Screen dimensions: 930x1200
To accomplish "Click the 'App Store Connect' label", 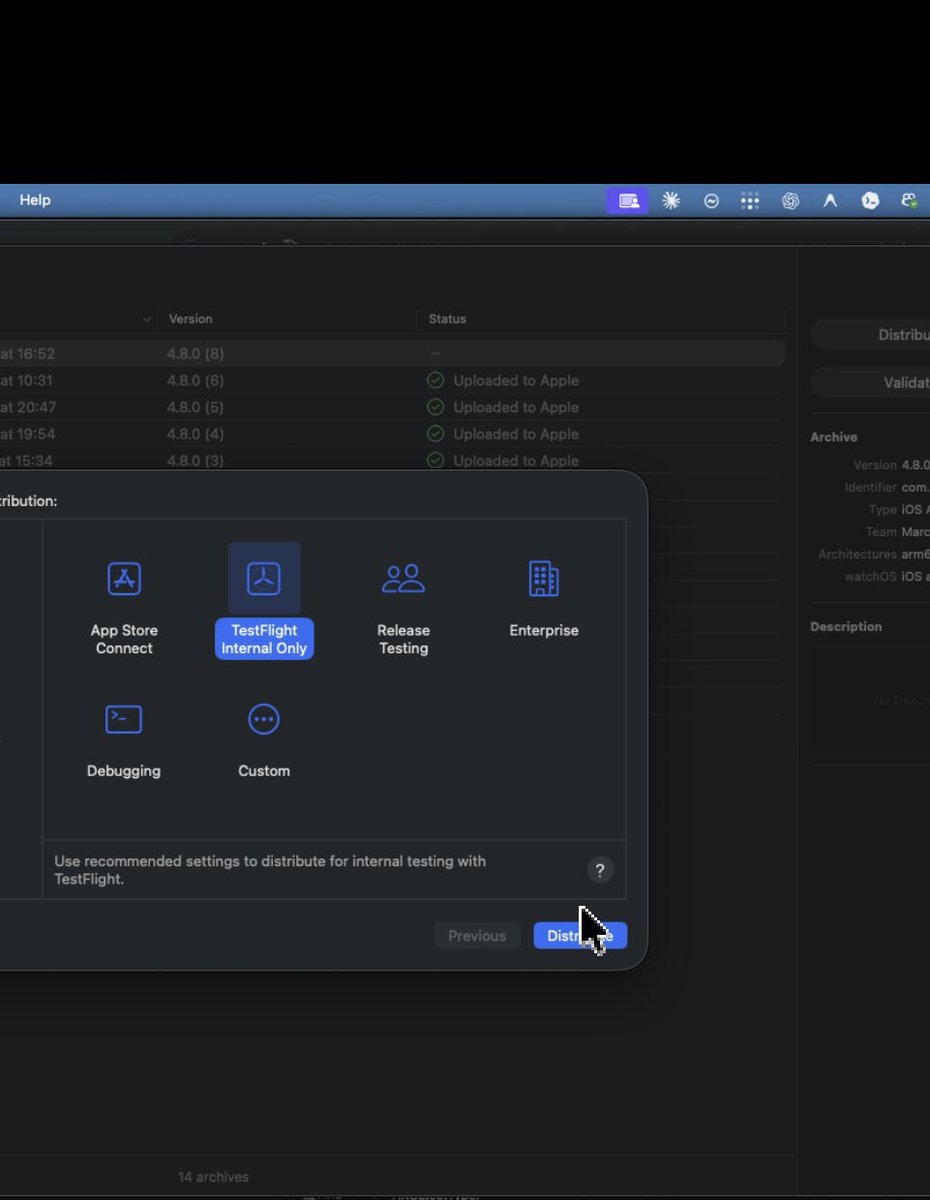I will [x=124, y=639].
